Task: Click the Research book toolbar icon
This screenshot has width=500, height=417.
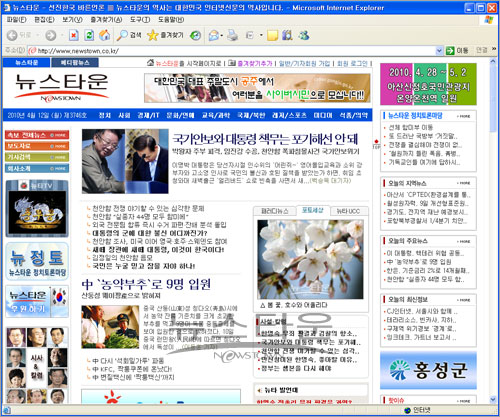Action: [x=287, y=35]
